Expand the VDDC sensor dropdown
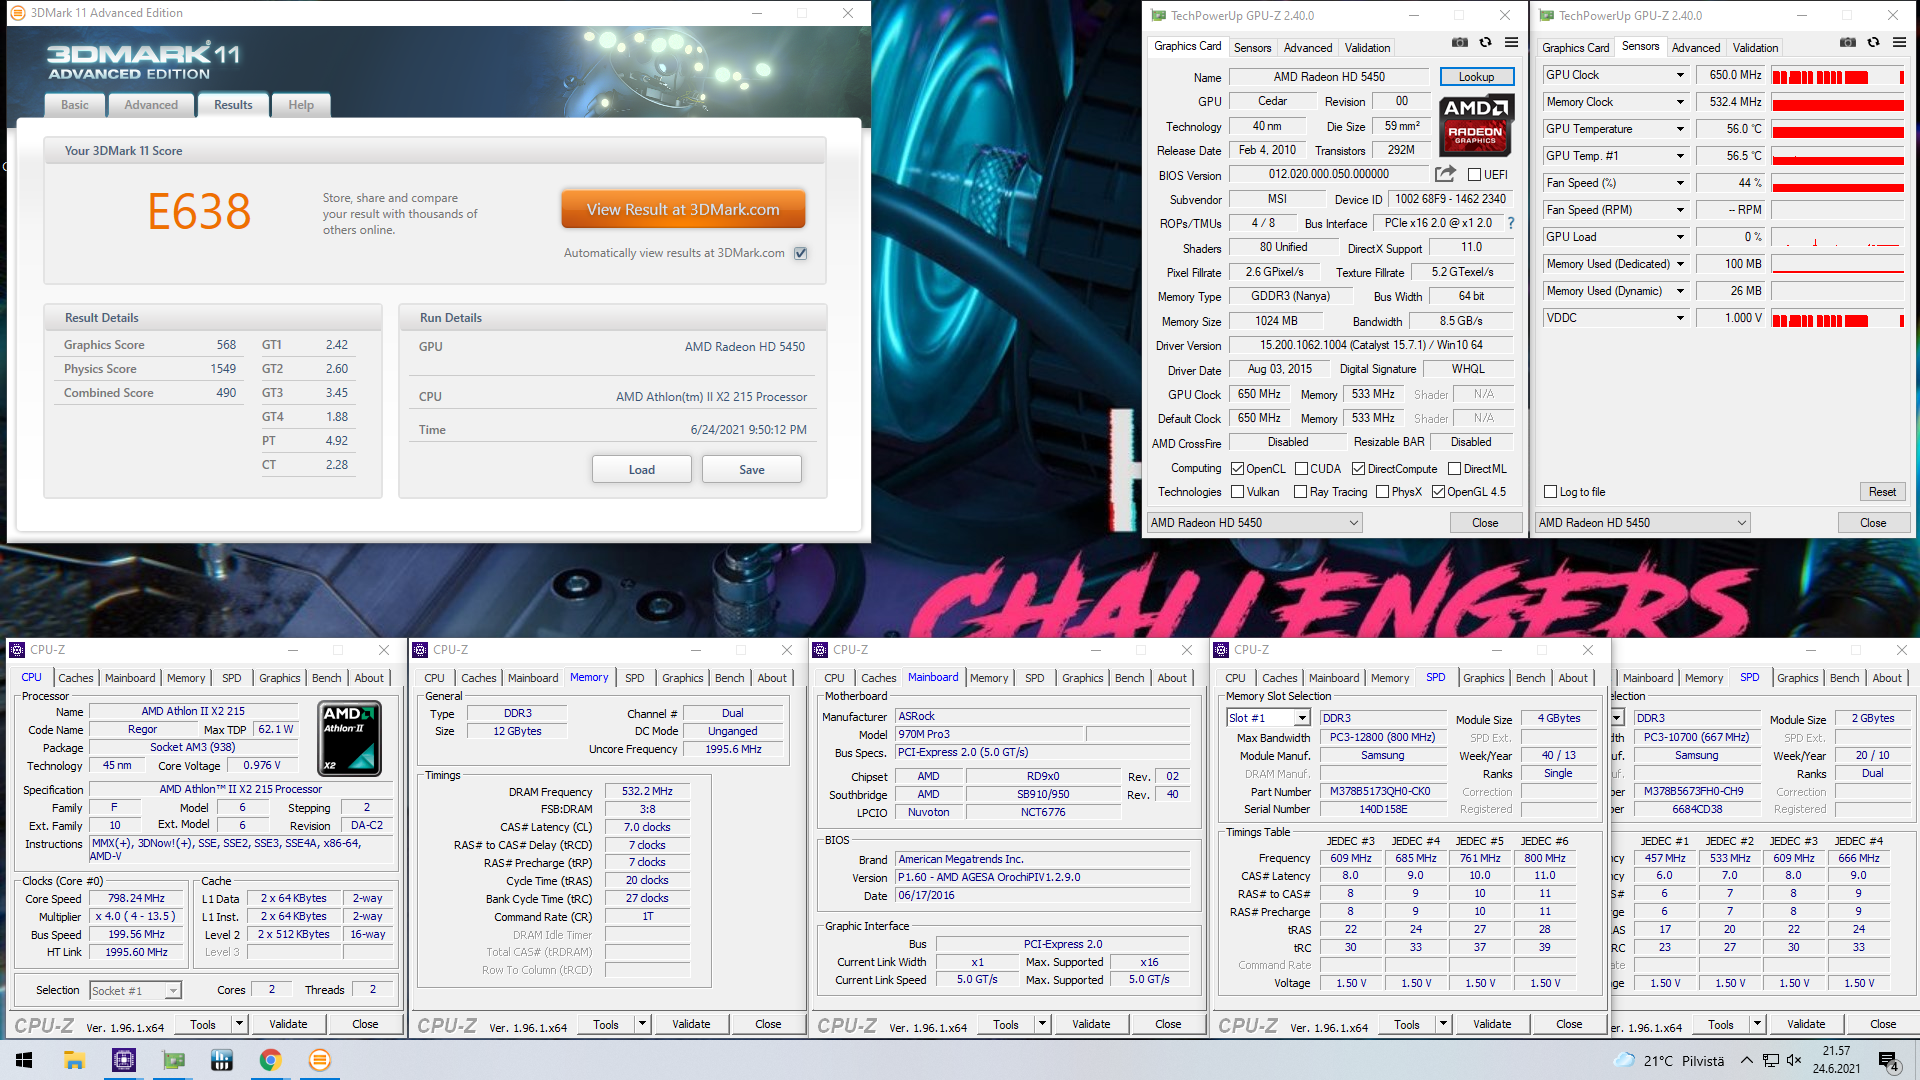1920x1080 pixels. [x=1680, y=318]
